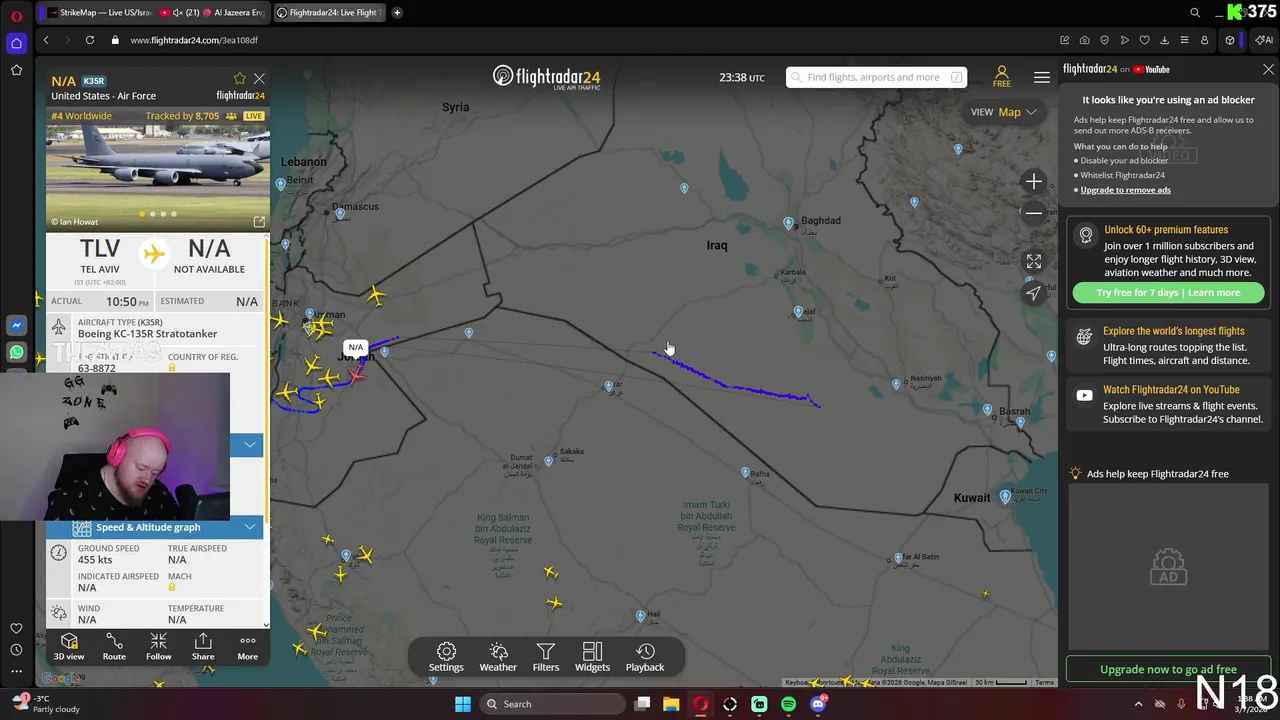This screenshot has height=720, width=1280.
Task: Click the Kuwait City airport pin
Action: (1005, 497)
